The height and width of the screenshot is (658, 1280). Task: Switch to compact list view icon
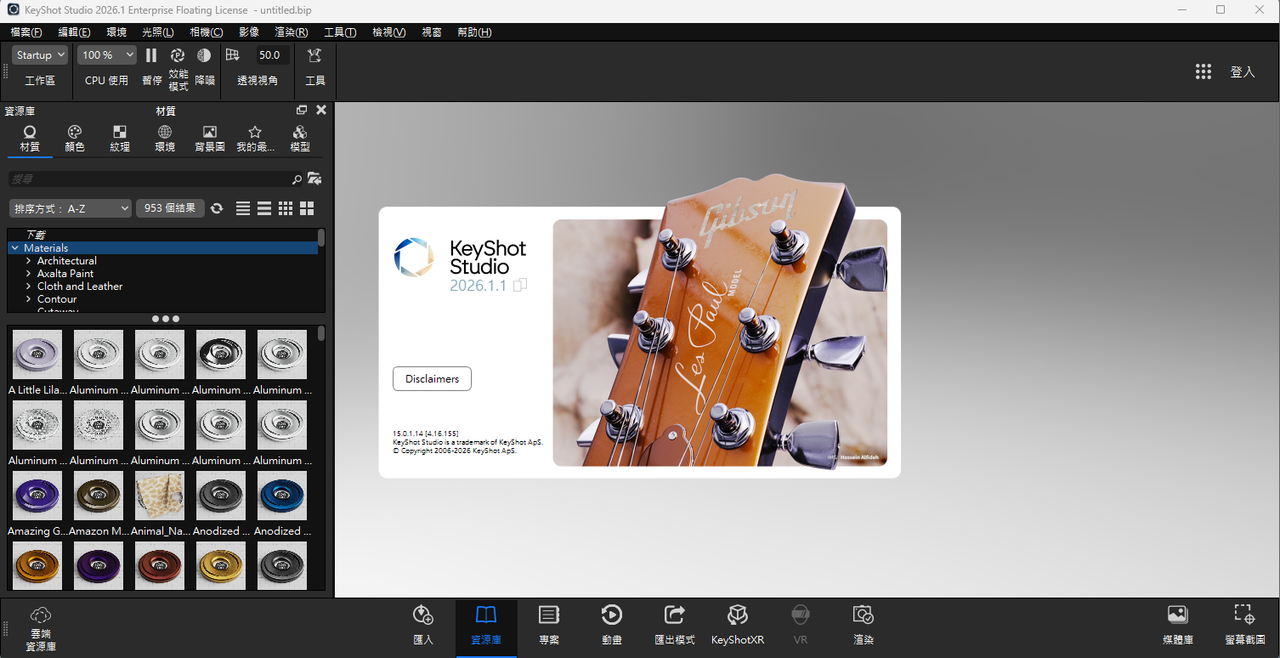coord(243,208)
